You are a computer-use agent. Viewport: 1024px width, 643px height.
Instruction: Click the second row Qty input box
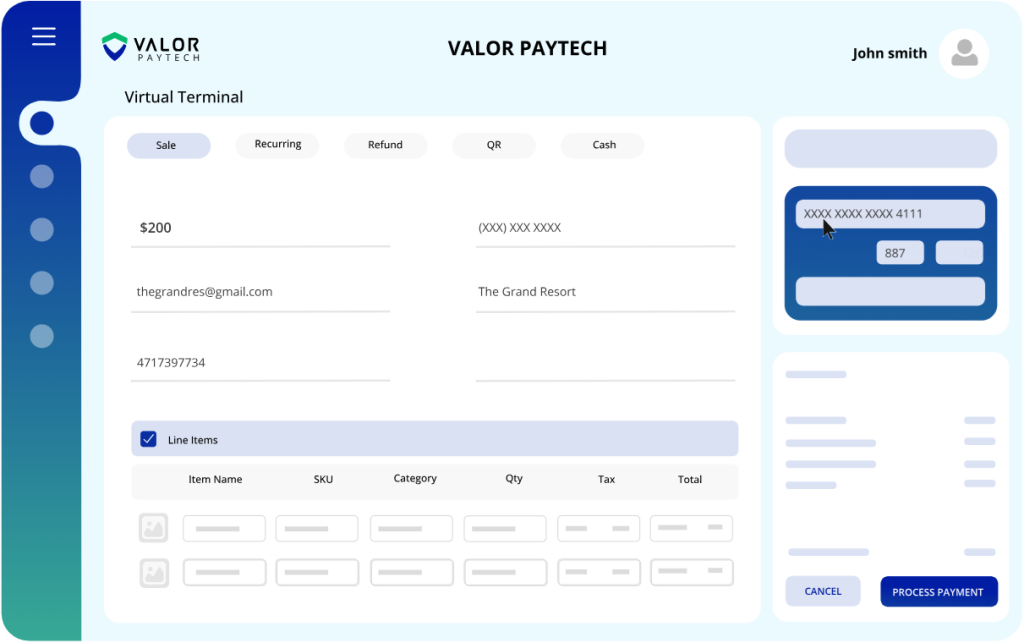coord(505,572)
